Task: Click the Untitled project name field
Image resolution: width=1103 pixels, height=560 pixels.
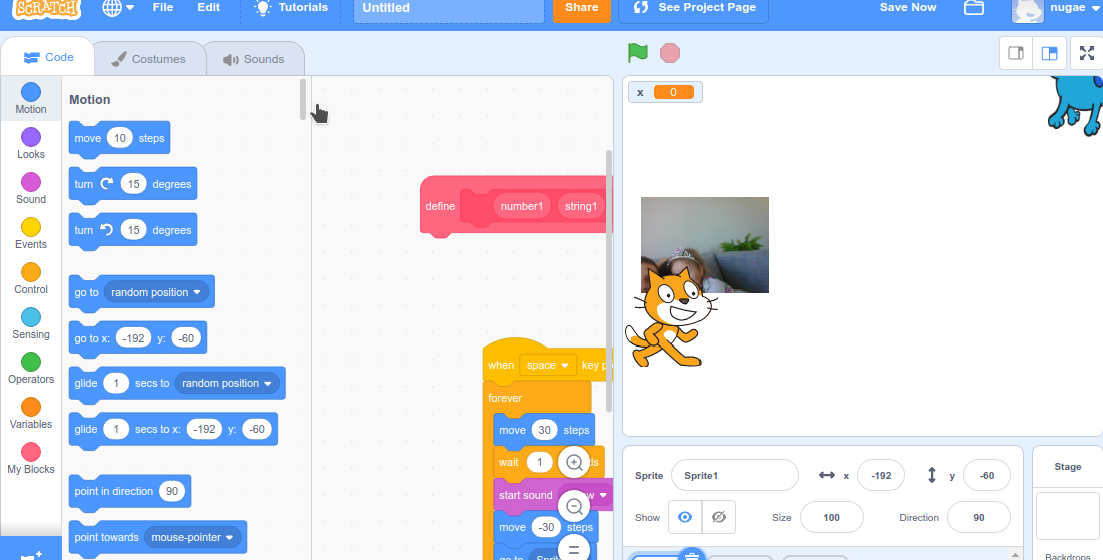Action: (449, 9)
